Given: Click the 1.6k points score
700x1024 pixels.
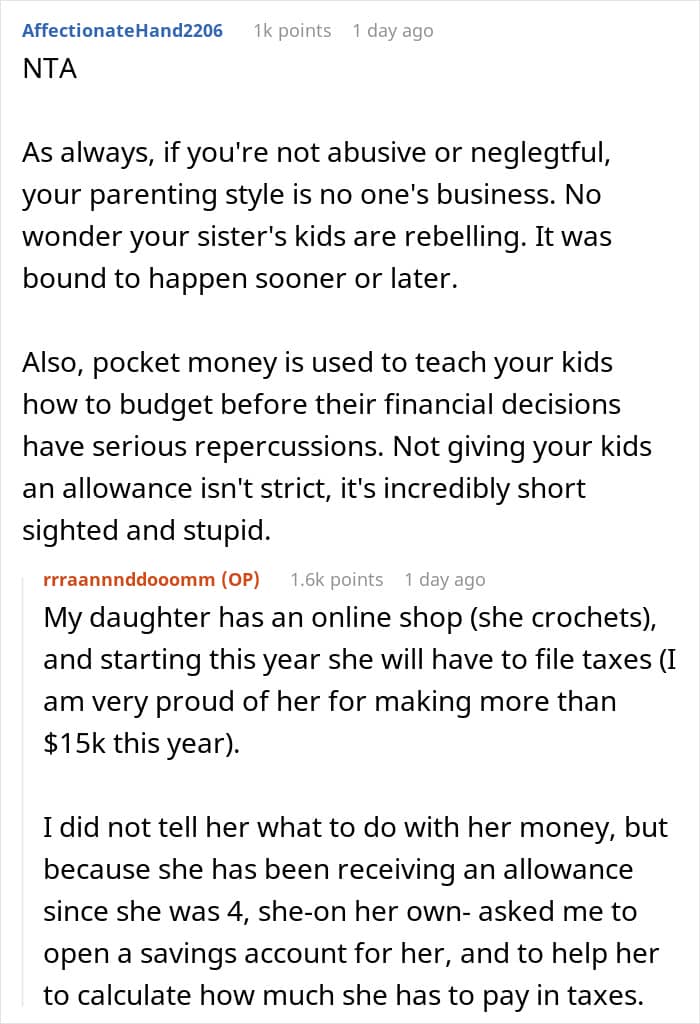Looking at the screenshot, I should tap(337, 580).
